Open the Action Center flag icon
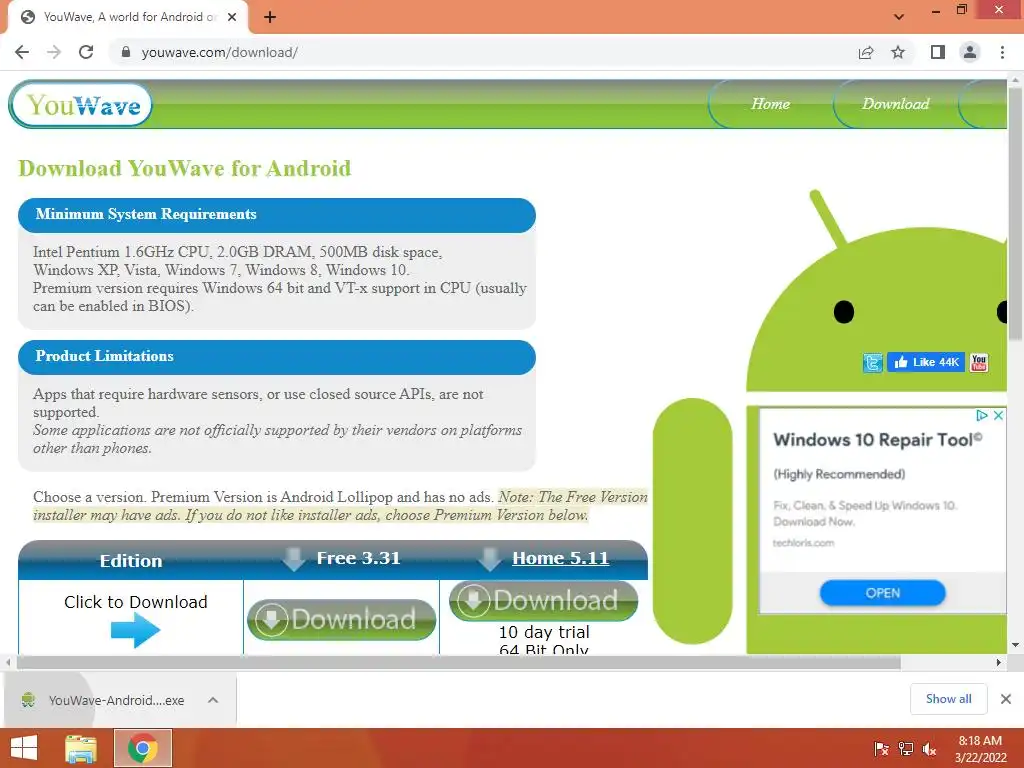This screenshot has height=768, width=1024. click(882, 748)
